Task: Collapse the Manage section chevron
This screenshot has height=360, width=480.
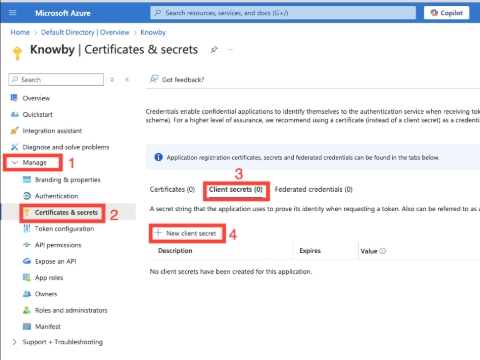Action: pos(14,162)
